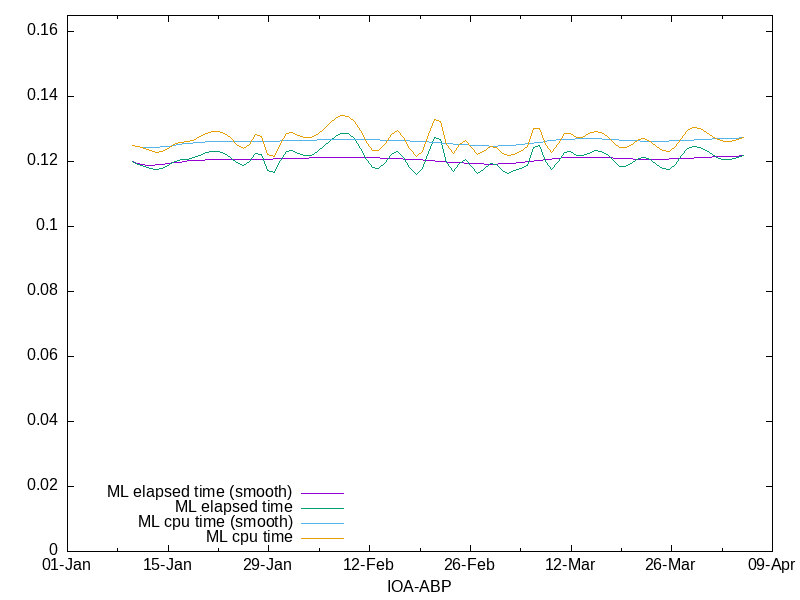
Task: Click the IOA-ABP x-axis title
Action: (x=419, y=586)
